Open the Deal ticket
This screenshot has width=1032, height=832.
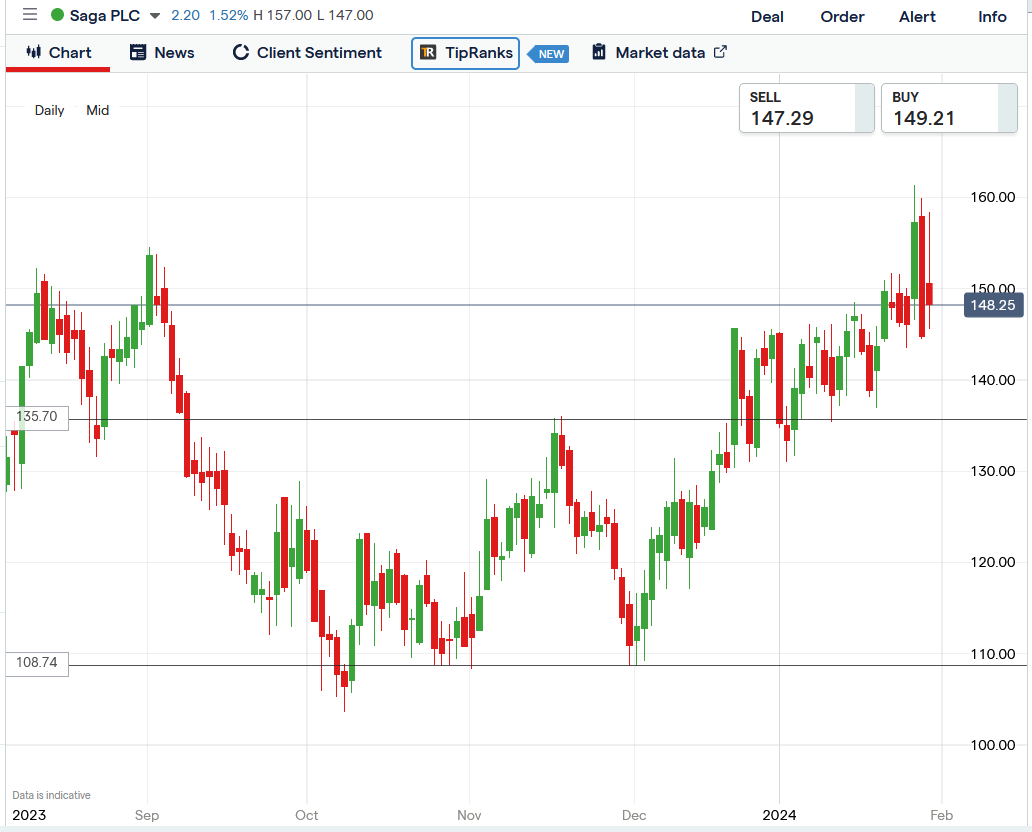point(767,17)
